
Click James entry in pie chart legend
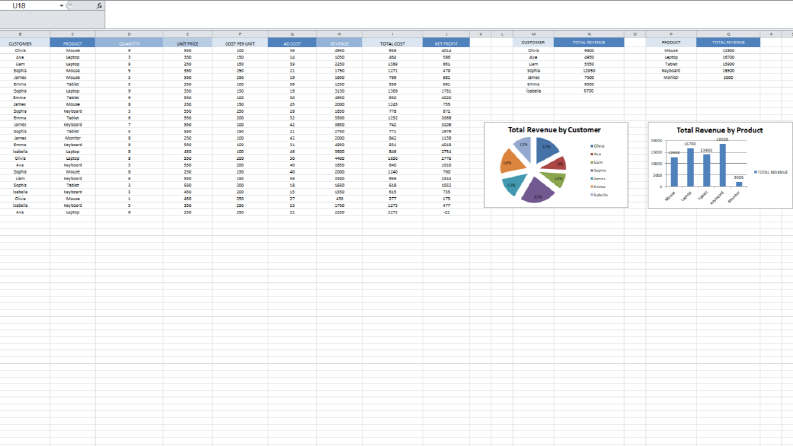(x=598, y=179)
